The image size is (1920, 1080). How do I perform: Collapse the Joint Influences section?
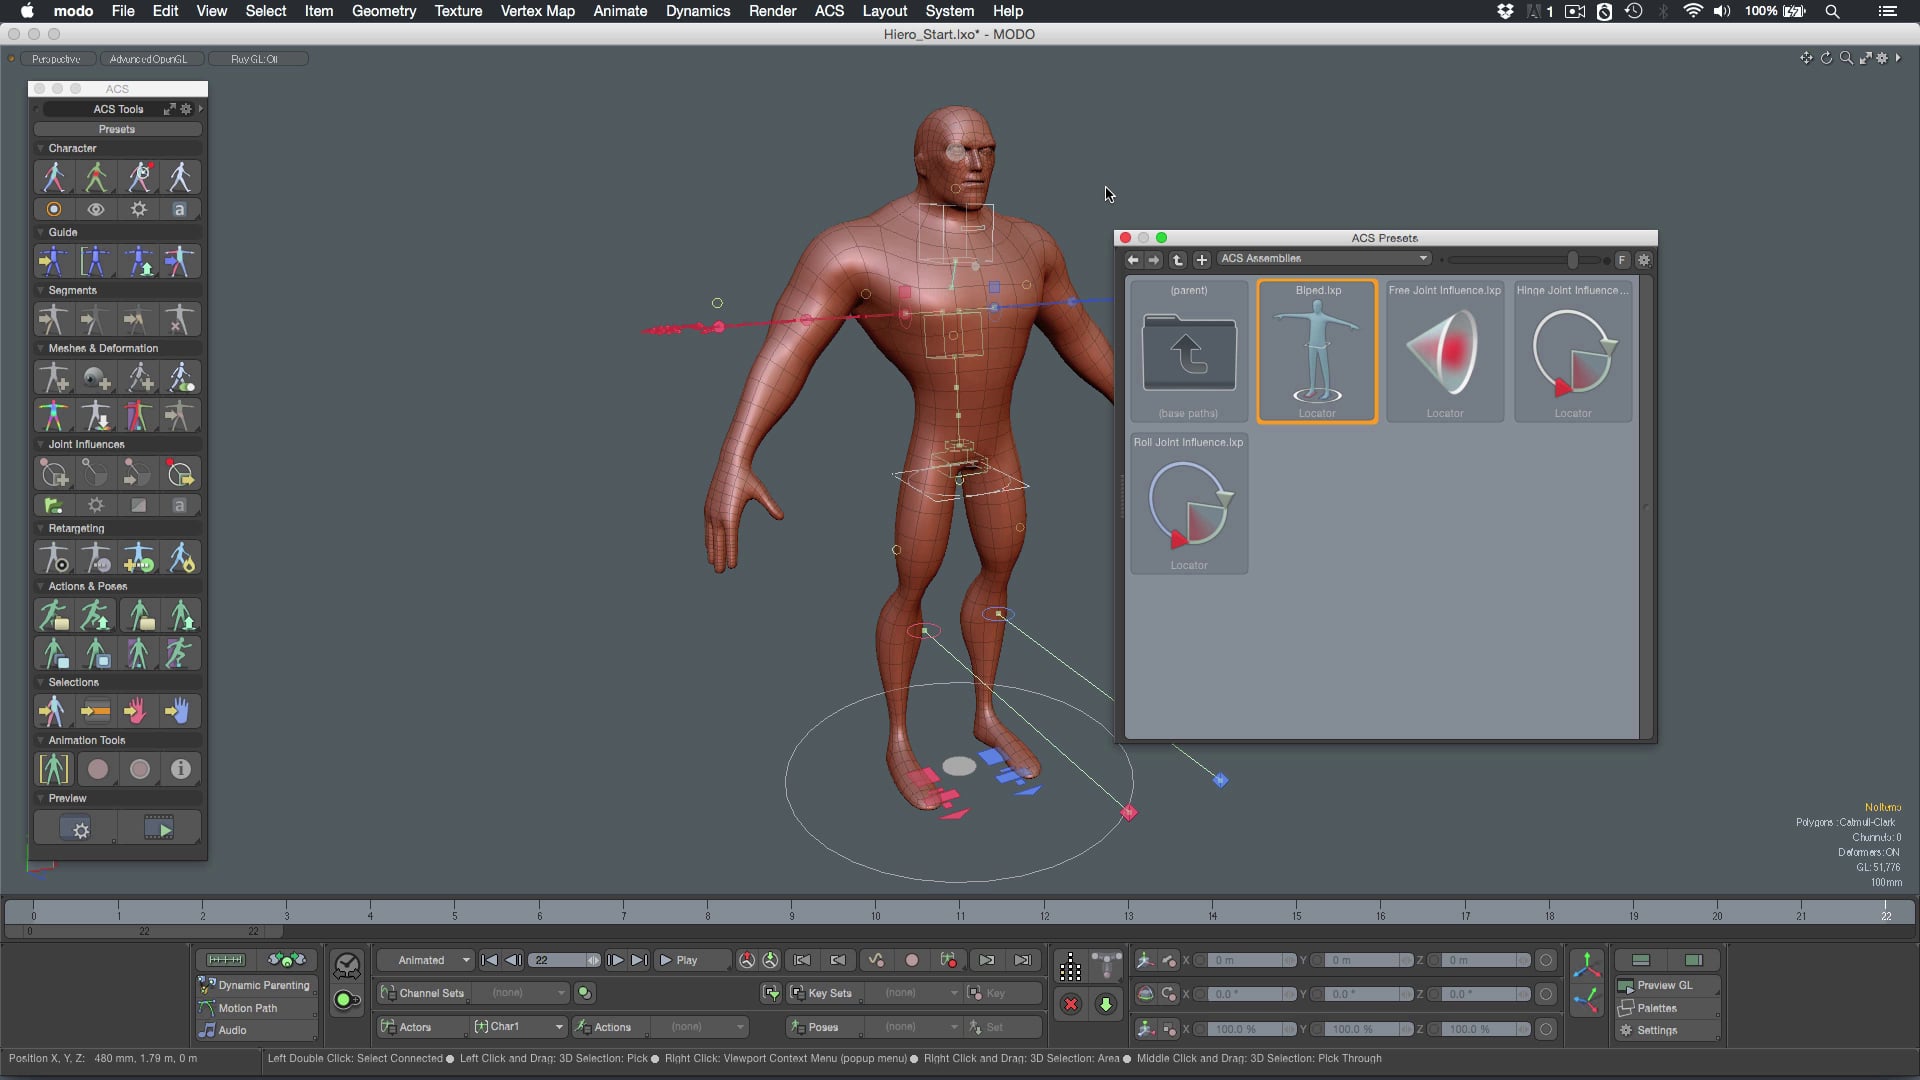(41, 444)
